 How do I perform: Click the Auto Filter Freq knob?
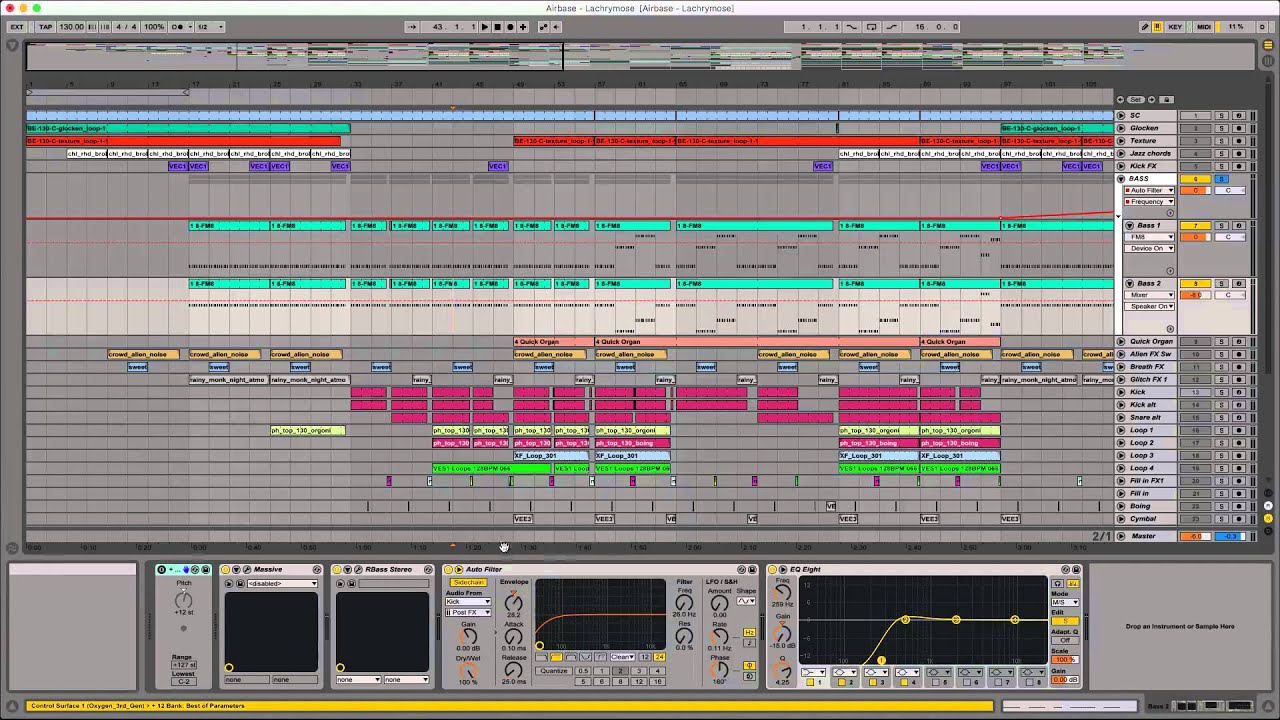685,602
